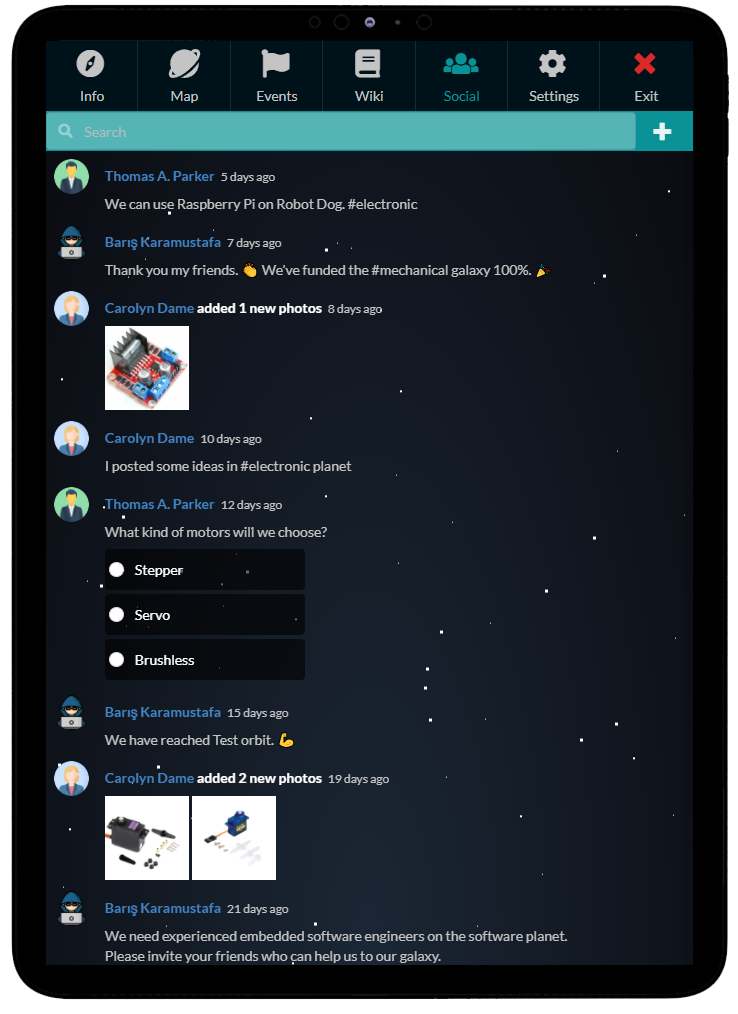Open the Info compass icon

click(90, 63)
